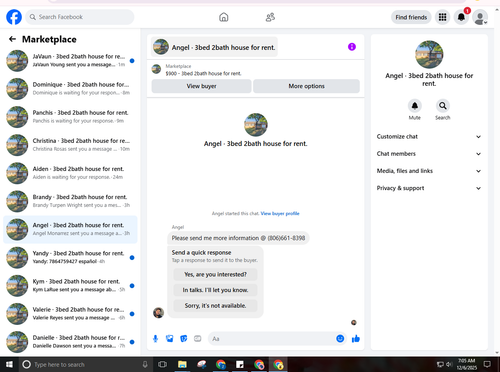Go back using Marketplace back arrow
This screenshot has height=372, width=500.
[12, 39]
